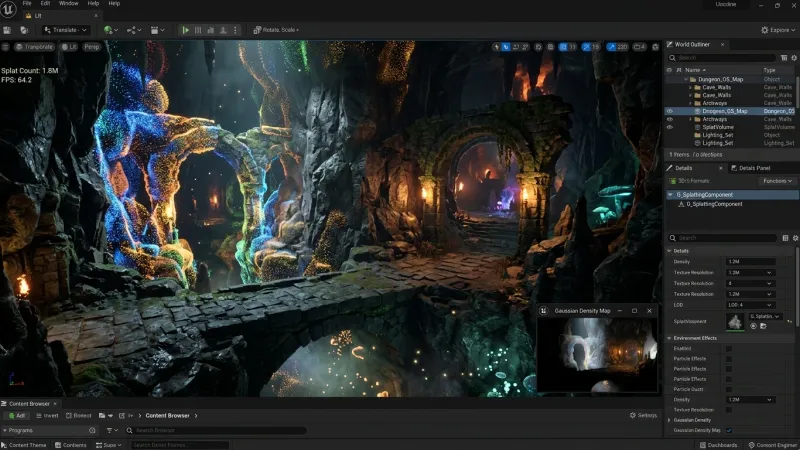Collapse the Dungeon_GS_Map folder in the outliner

coord(686,80)
